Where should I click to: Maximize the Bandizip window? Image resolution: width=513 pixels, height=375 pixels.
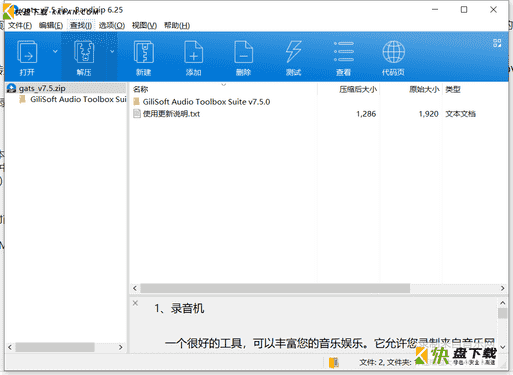pyautogui.click(x=464, y=10)
